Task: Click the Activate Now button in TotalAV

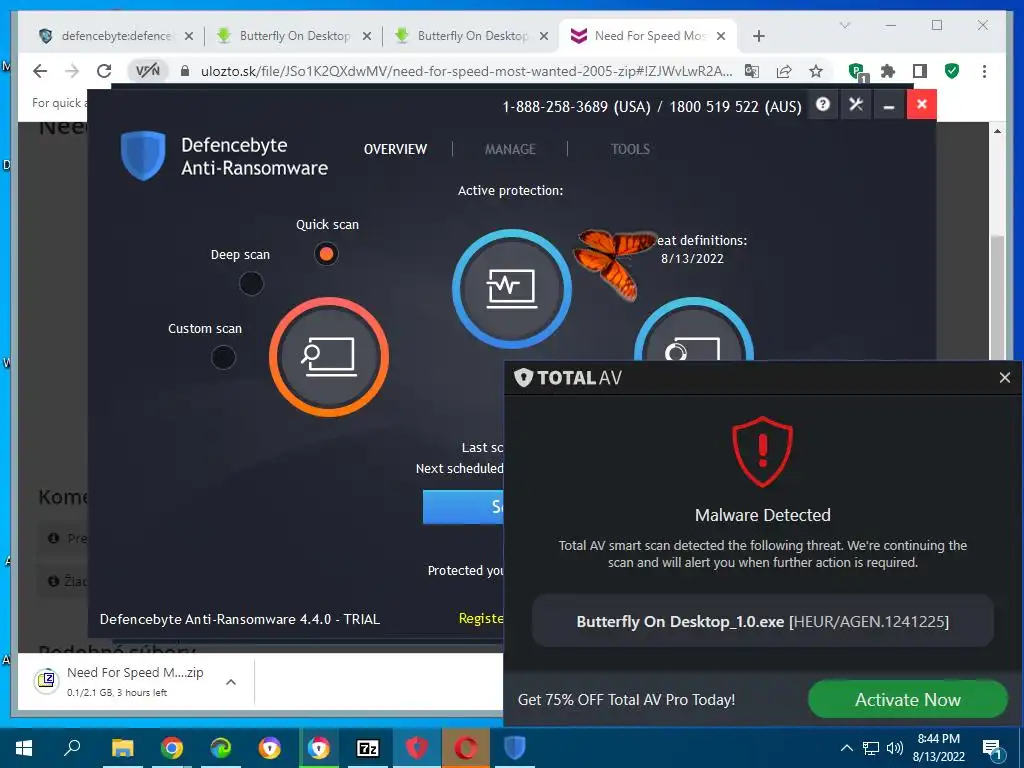Action: coord(908,699)
